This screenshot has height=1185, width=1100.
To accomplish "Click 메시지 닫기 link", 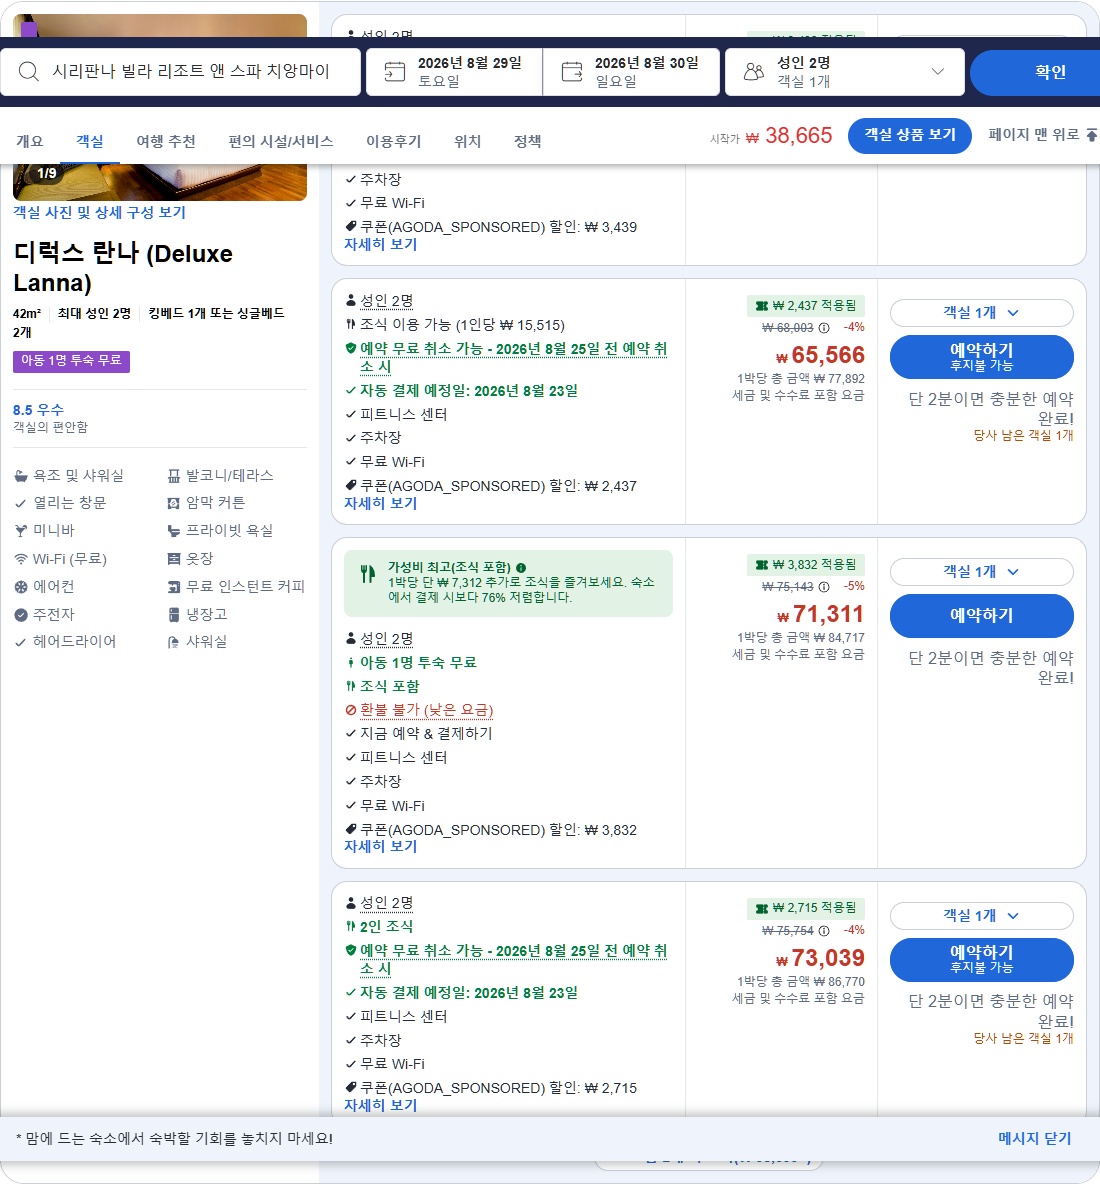I will 1034,1139.
